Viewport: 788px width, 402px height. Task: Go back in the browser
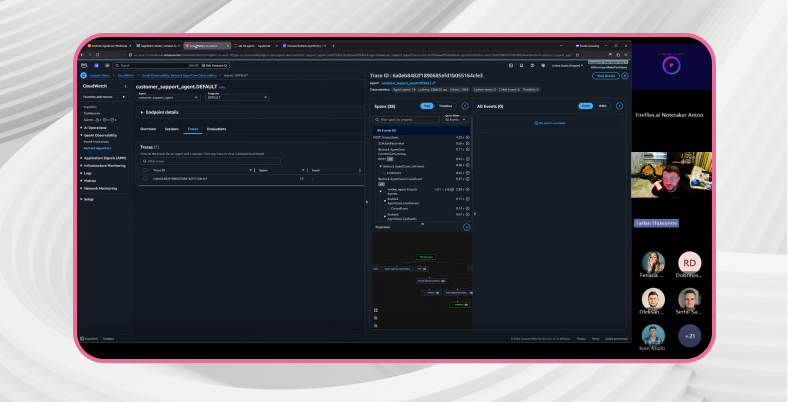tap(83, 55)
